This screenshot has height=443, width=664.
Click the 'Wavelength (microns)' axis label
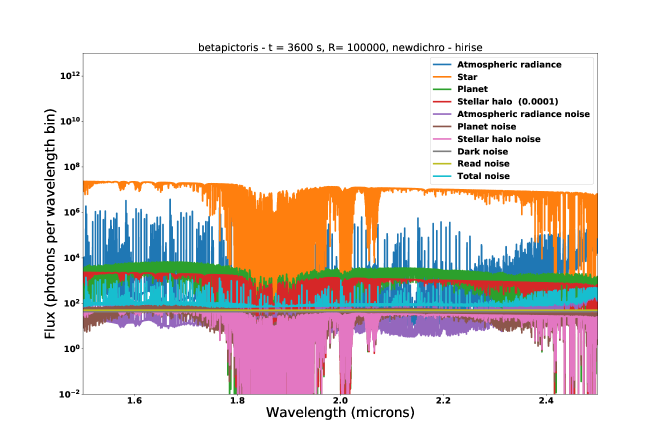pyautogui.click(x=340, y=413)
